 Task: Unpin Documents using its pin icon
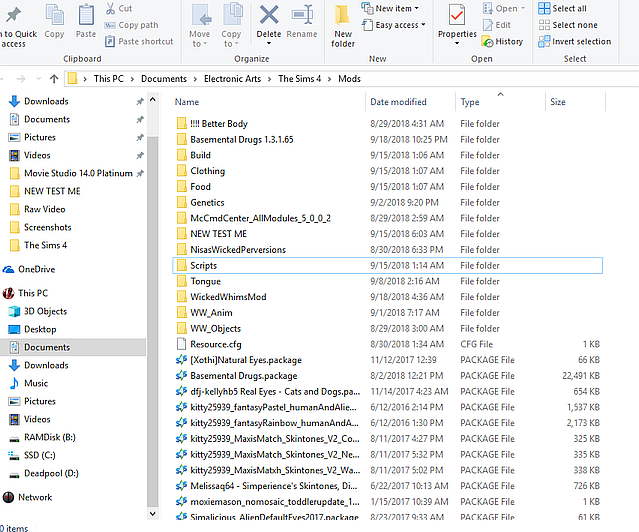tap(140, 119)
